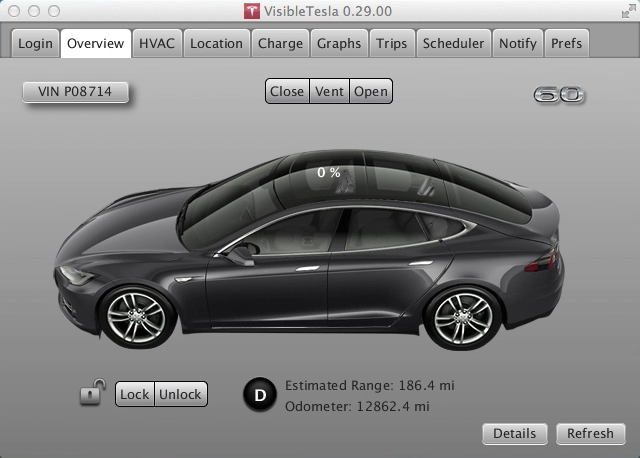Click the Tesla logo in title bar
The width and height of the screenshot is (640, 458).
[x=252, y=11]
